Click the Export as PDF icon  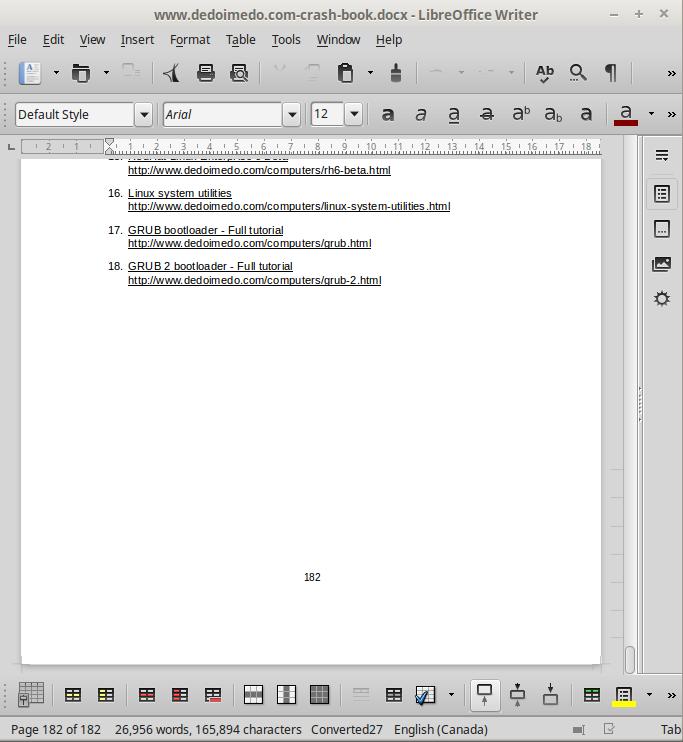(x=172, y=73)
